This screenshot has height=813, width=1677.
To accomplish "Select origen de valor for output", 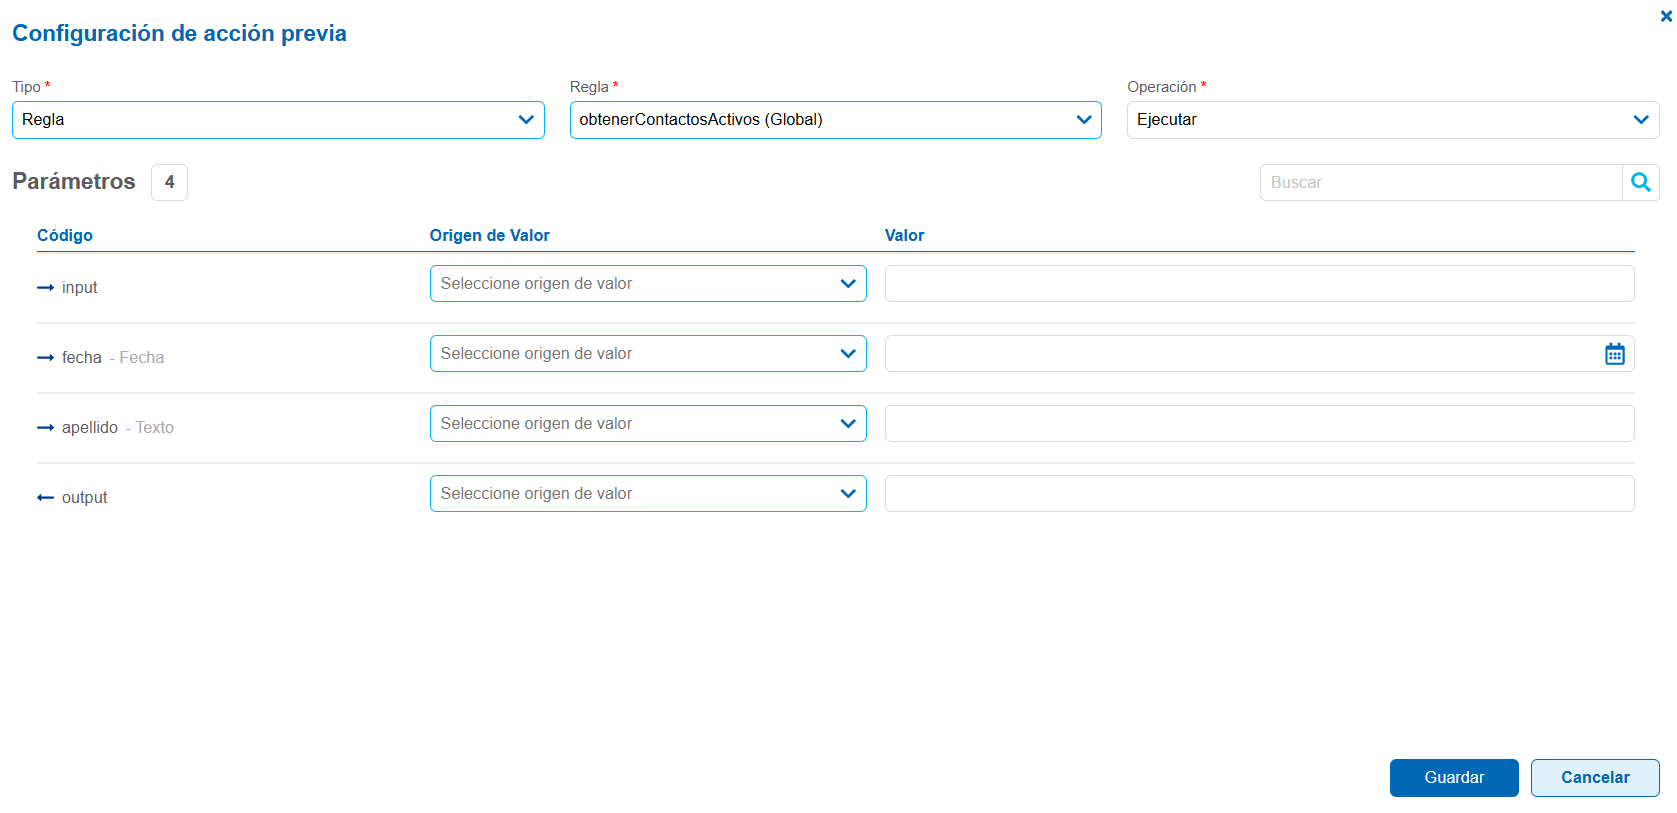I will pos(648,494).
